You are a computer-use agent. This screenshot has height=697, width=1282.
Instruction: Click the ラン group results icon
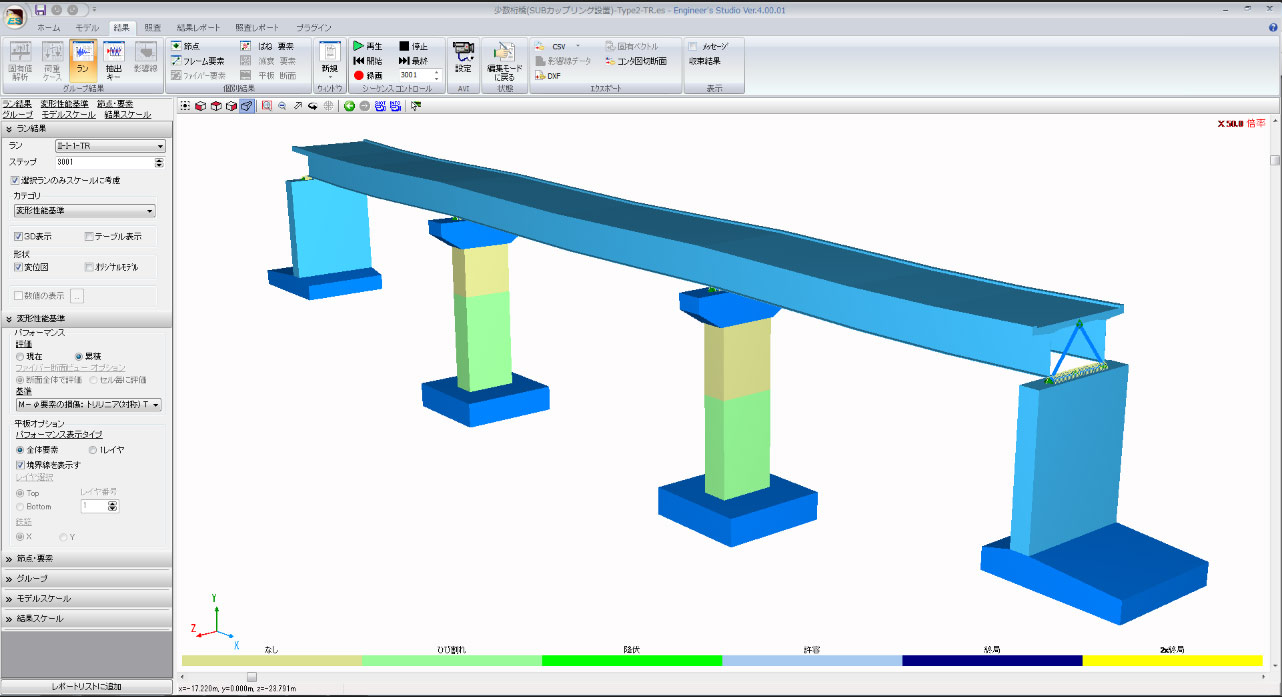click(x=83, y=60)
